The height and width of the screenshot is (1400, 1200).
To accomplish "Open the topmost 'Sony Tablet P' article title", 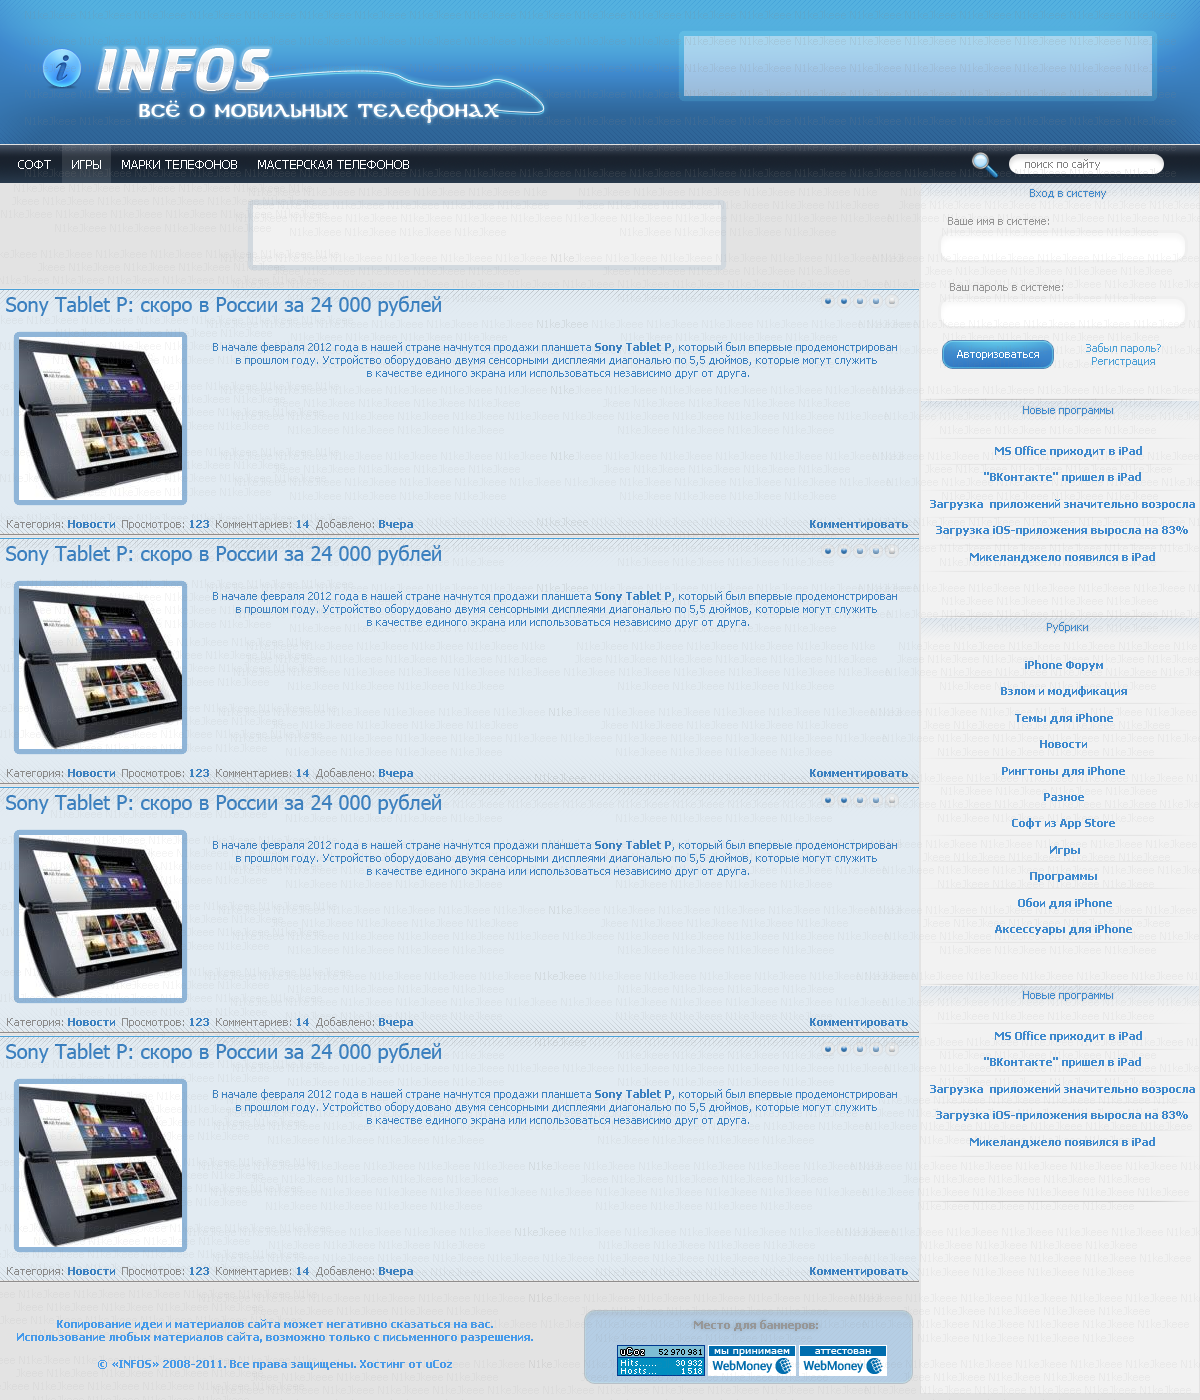I will 223,305.
